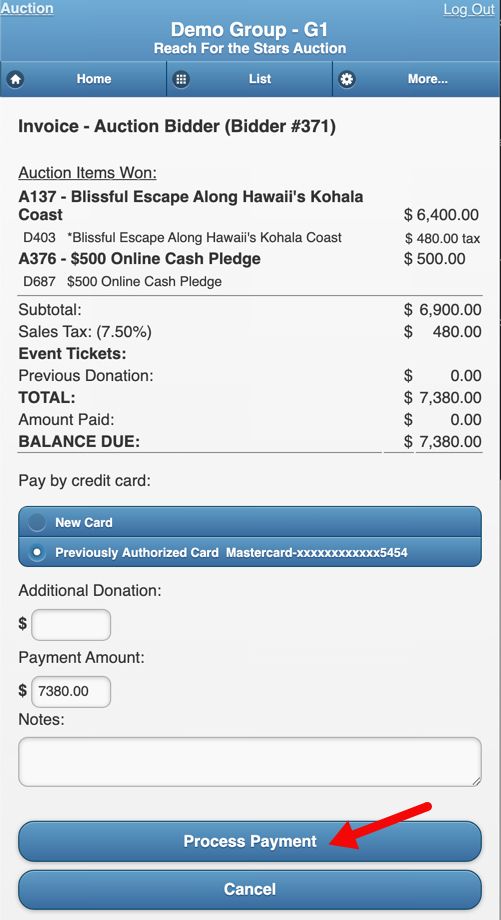This screenshot has width=501, height=920.
Task: Focus the Payment Amount field showing 7380.00
Action: point(71,691)
